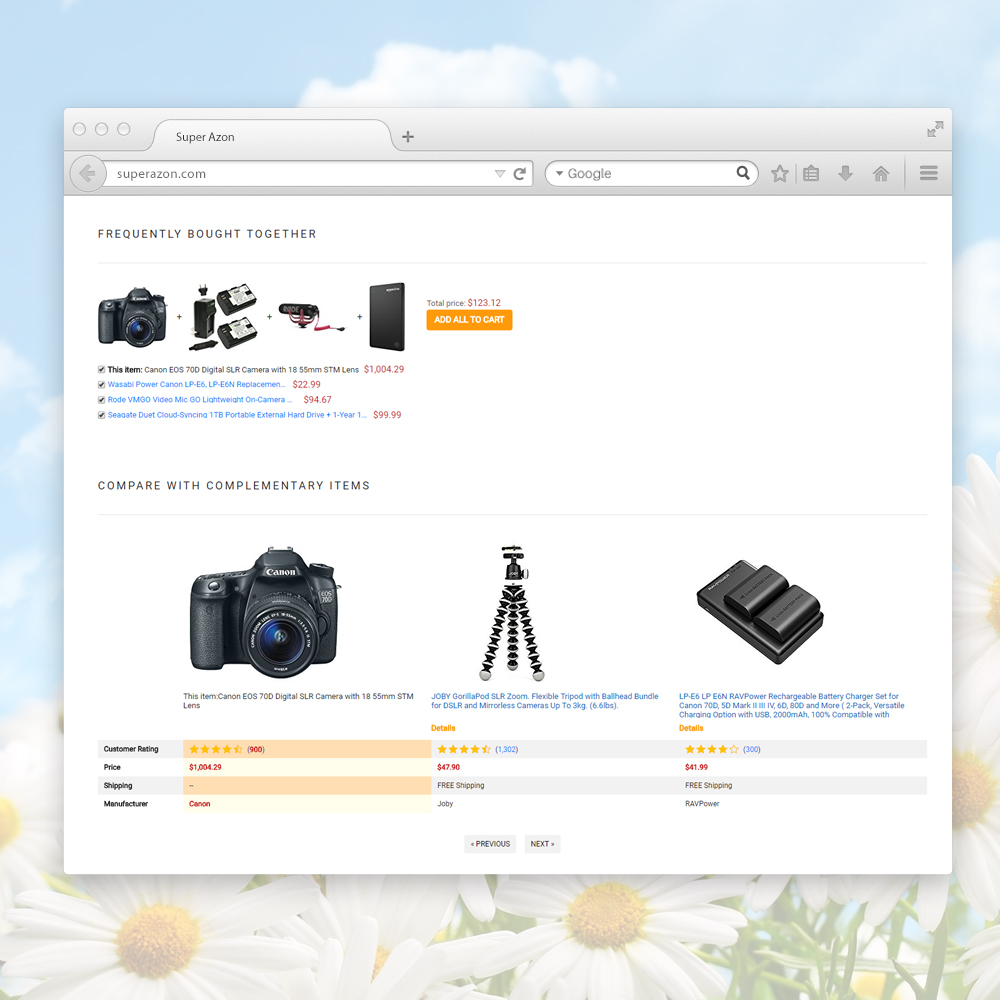
Task: Open the URL history dropdown arrow
Action: tap(500, 173)
